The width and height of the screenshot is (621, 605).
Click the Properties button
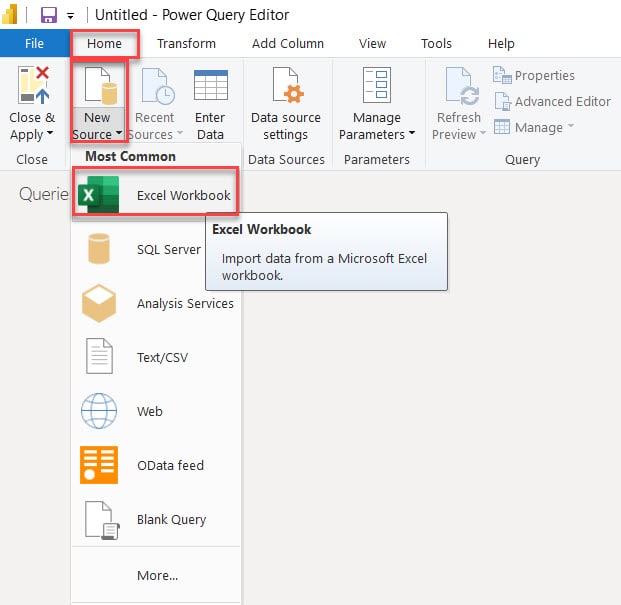pos(533,75)
